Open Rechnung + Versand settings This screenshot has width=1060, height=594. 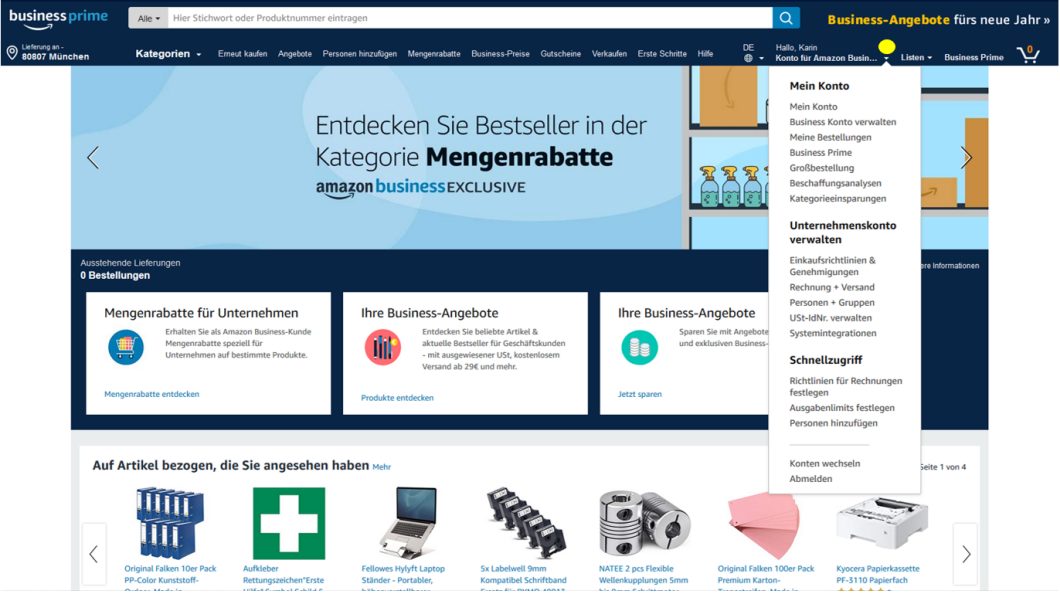tap(832, 287)
